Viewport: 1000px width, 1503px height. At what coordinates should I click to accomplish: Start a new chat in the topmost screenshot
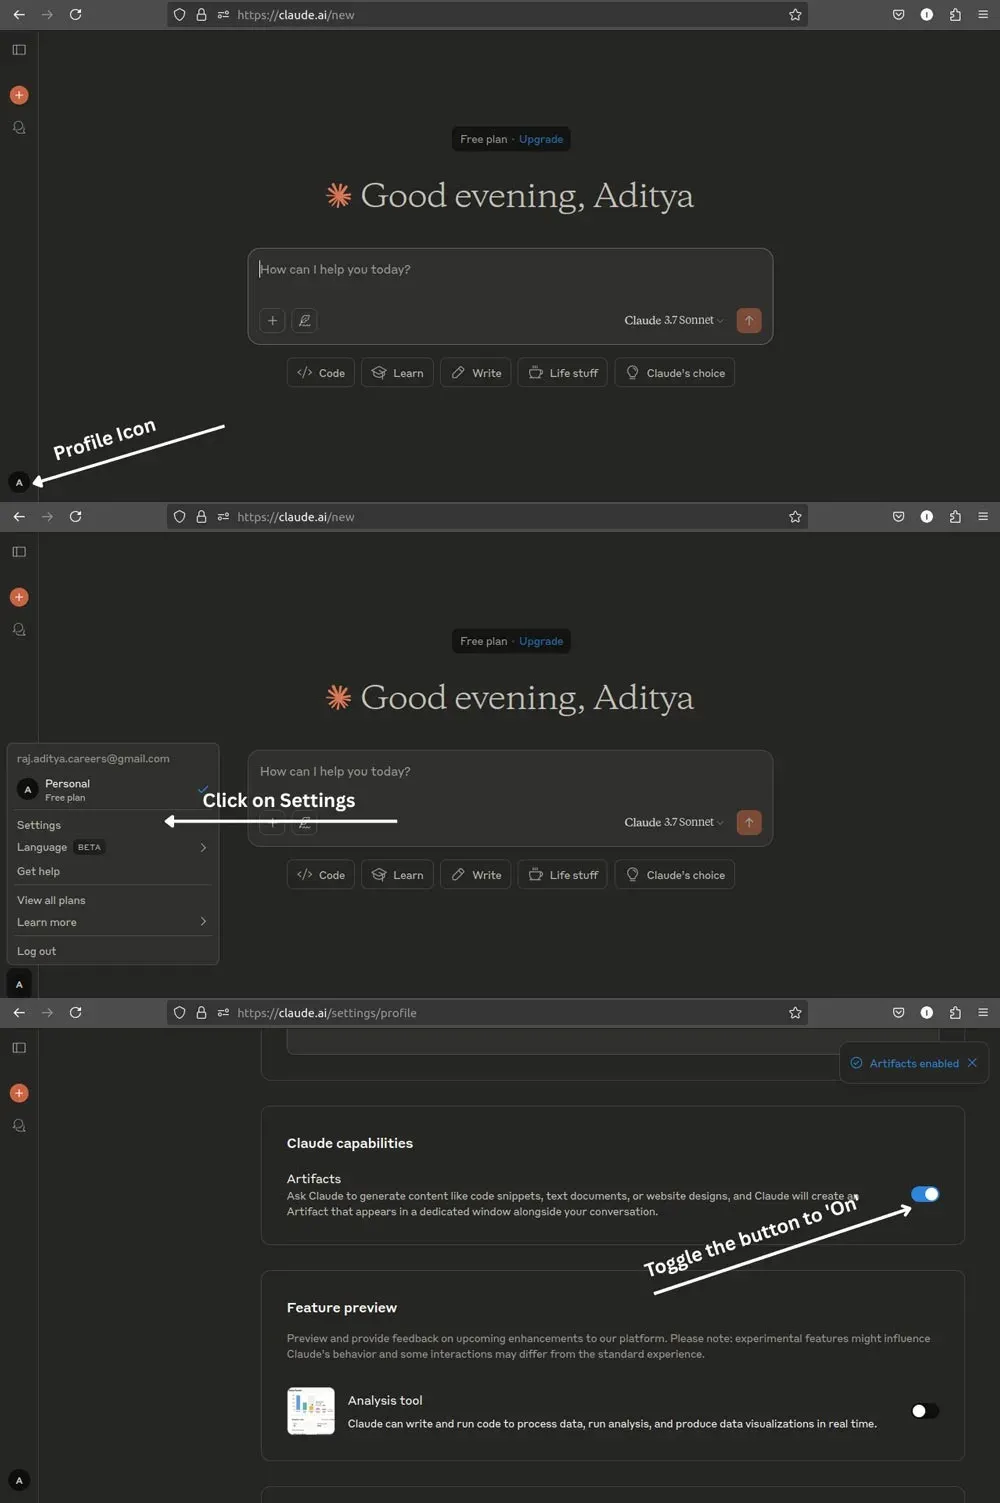[19, 95]
